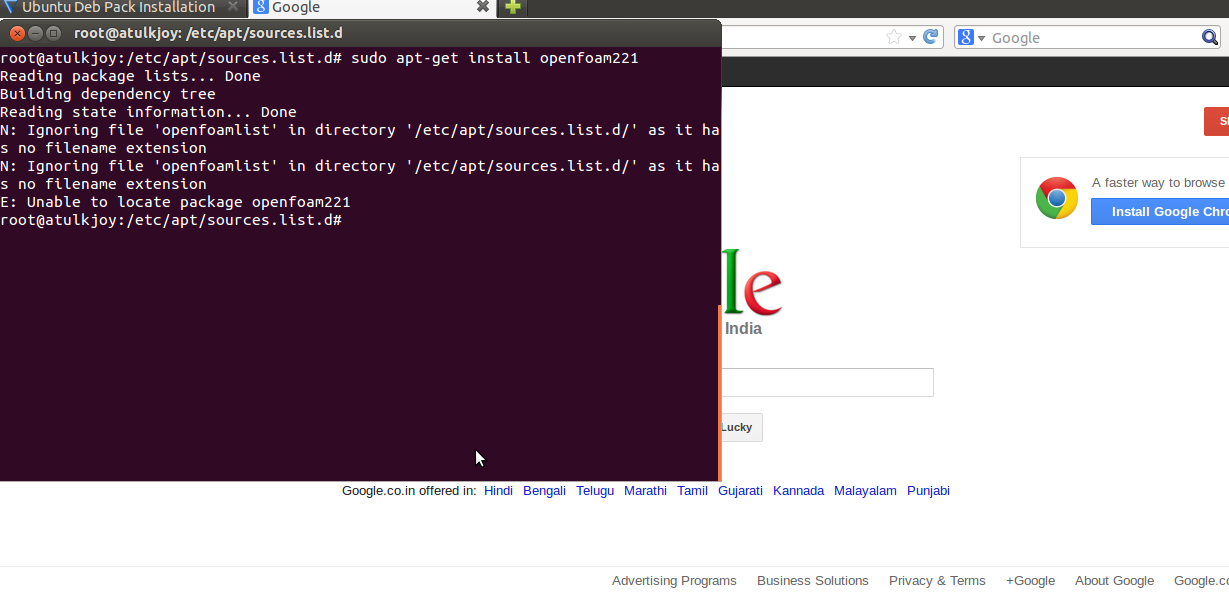Click the 'Reading package lists... Done' line
Screen dimensions: 1229x597
pos(130,76)
